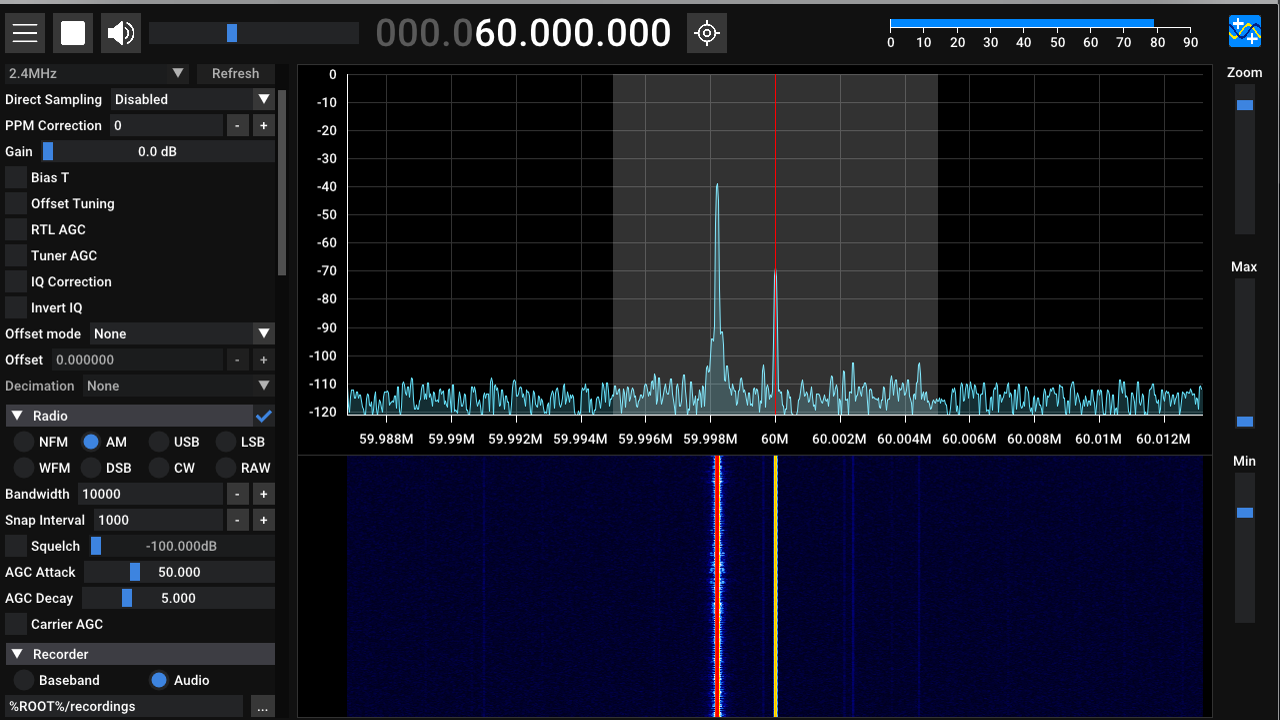Collapse the Recorder section
This screenshot has height=720, width=1280.
(x=16, y=653)
